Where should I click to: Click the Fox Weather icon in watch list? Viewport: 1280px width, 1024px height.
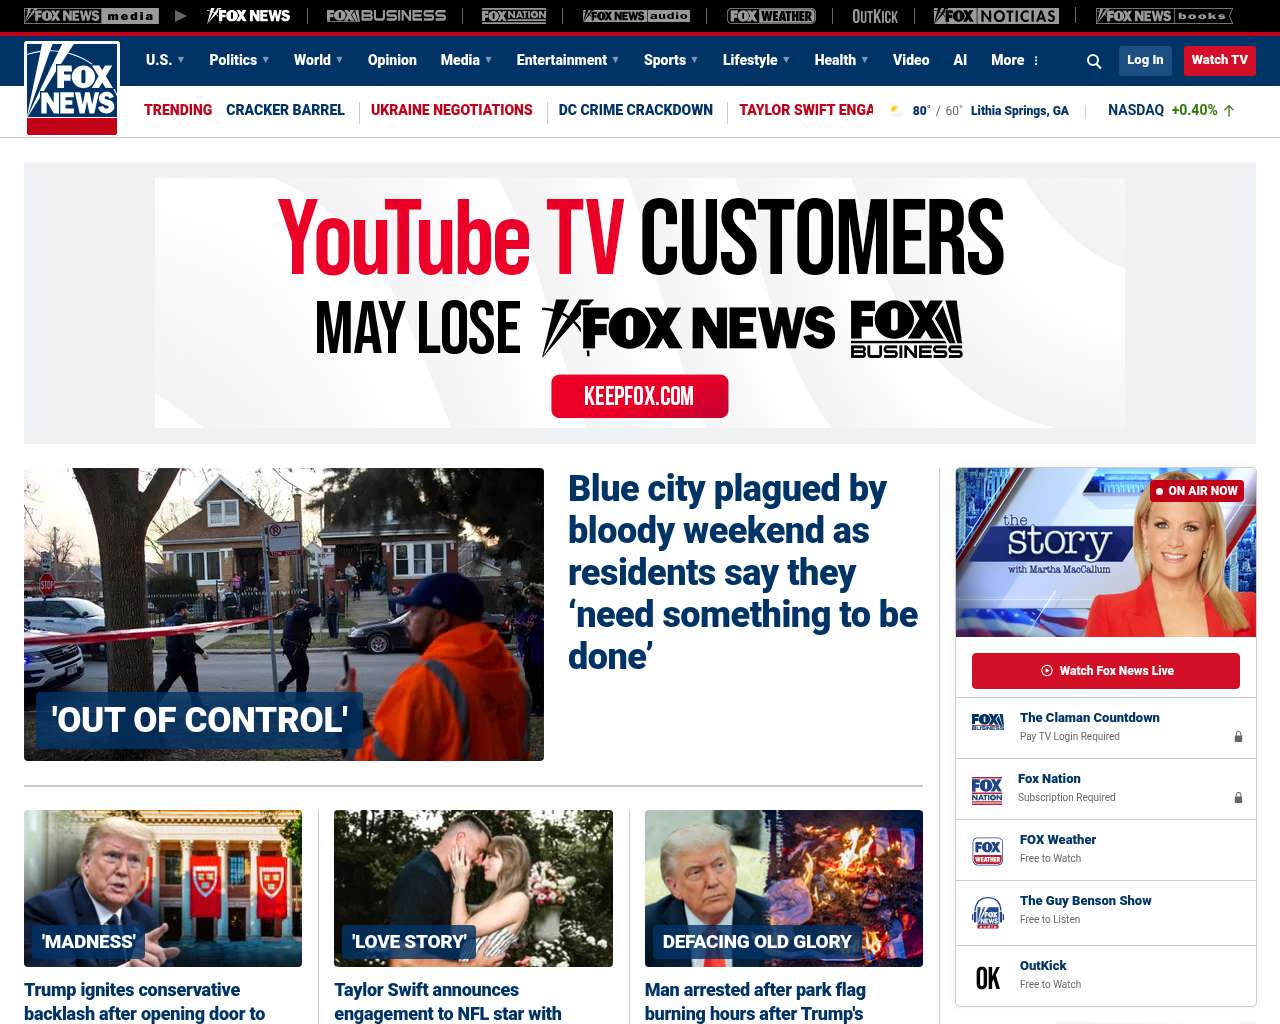coord(988,851)
